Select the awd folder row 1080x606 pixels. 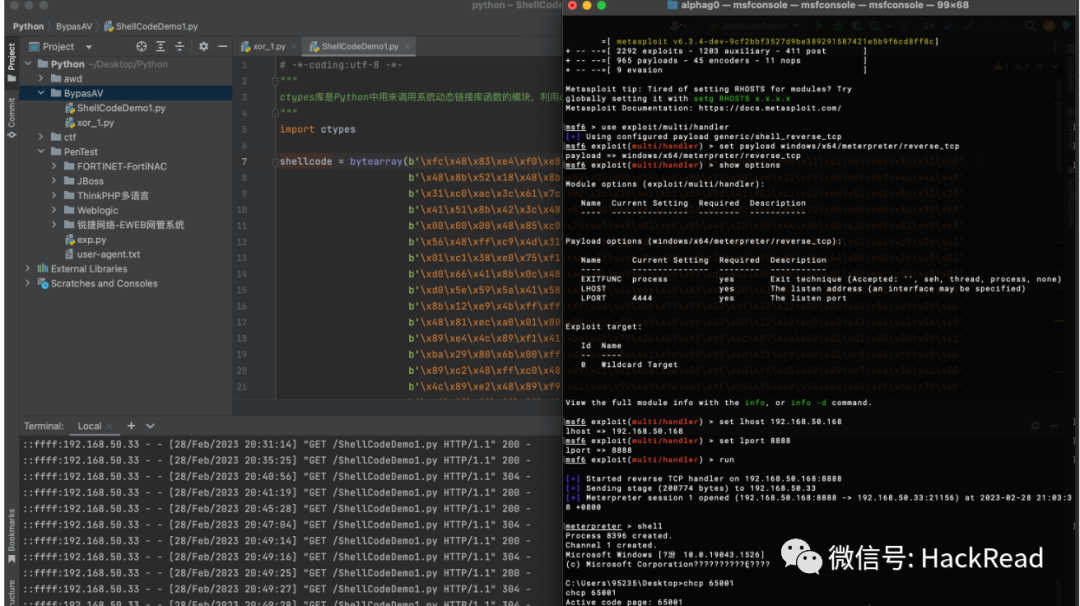click(x=125, y=79)
